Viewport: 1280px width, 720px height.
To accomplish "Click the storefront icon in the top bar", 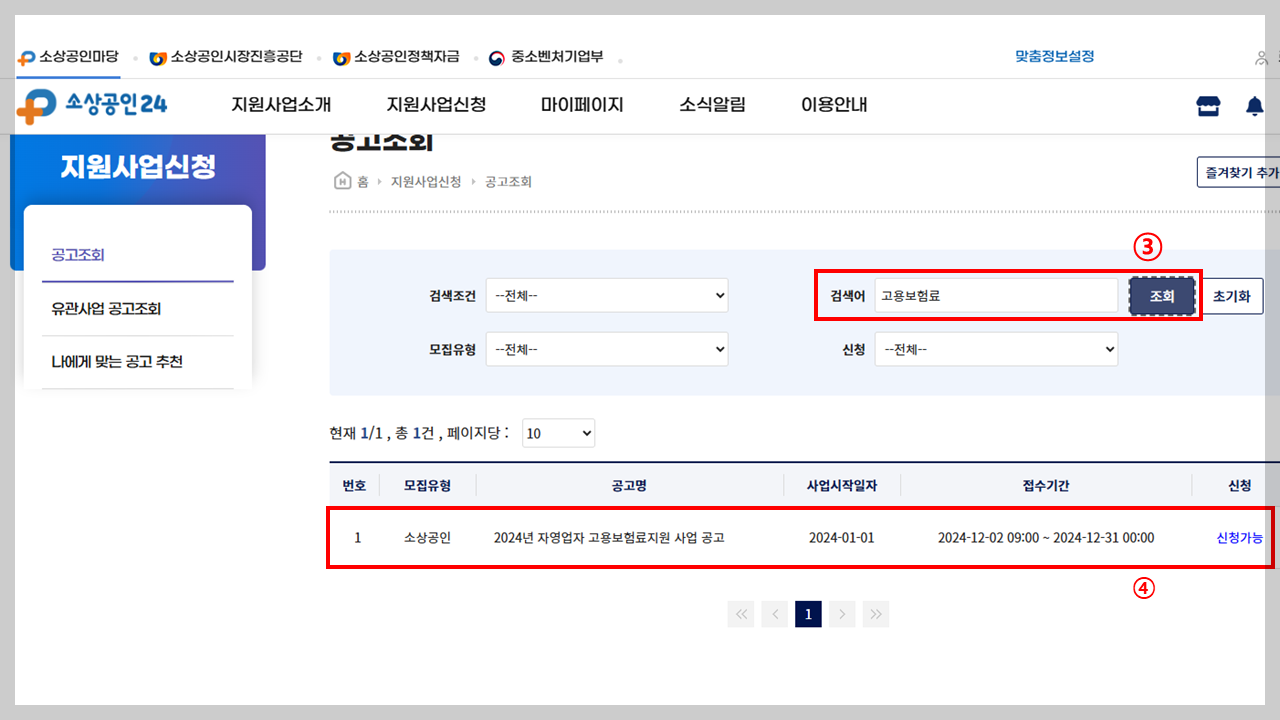I will (1208, 105).
